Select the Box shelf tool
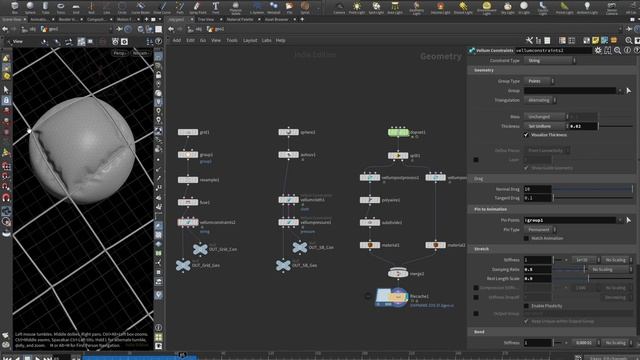Viewport: 640px width, 360px height. click(x=15, y=7)
